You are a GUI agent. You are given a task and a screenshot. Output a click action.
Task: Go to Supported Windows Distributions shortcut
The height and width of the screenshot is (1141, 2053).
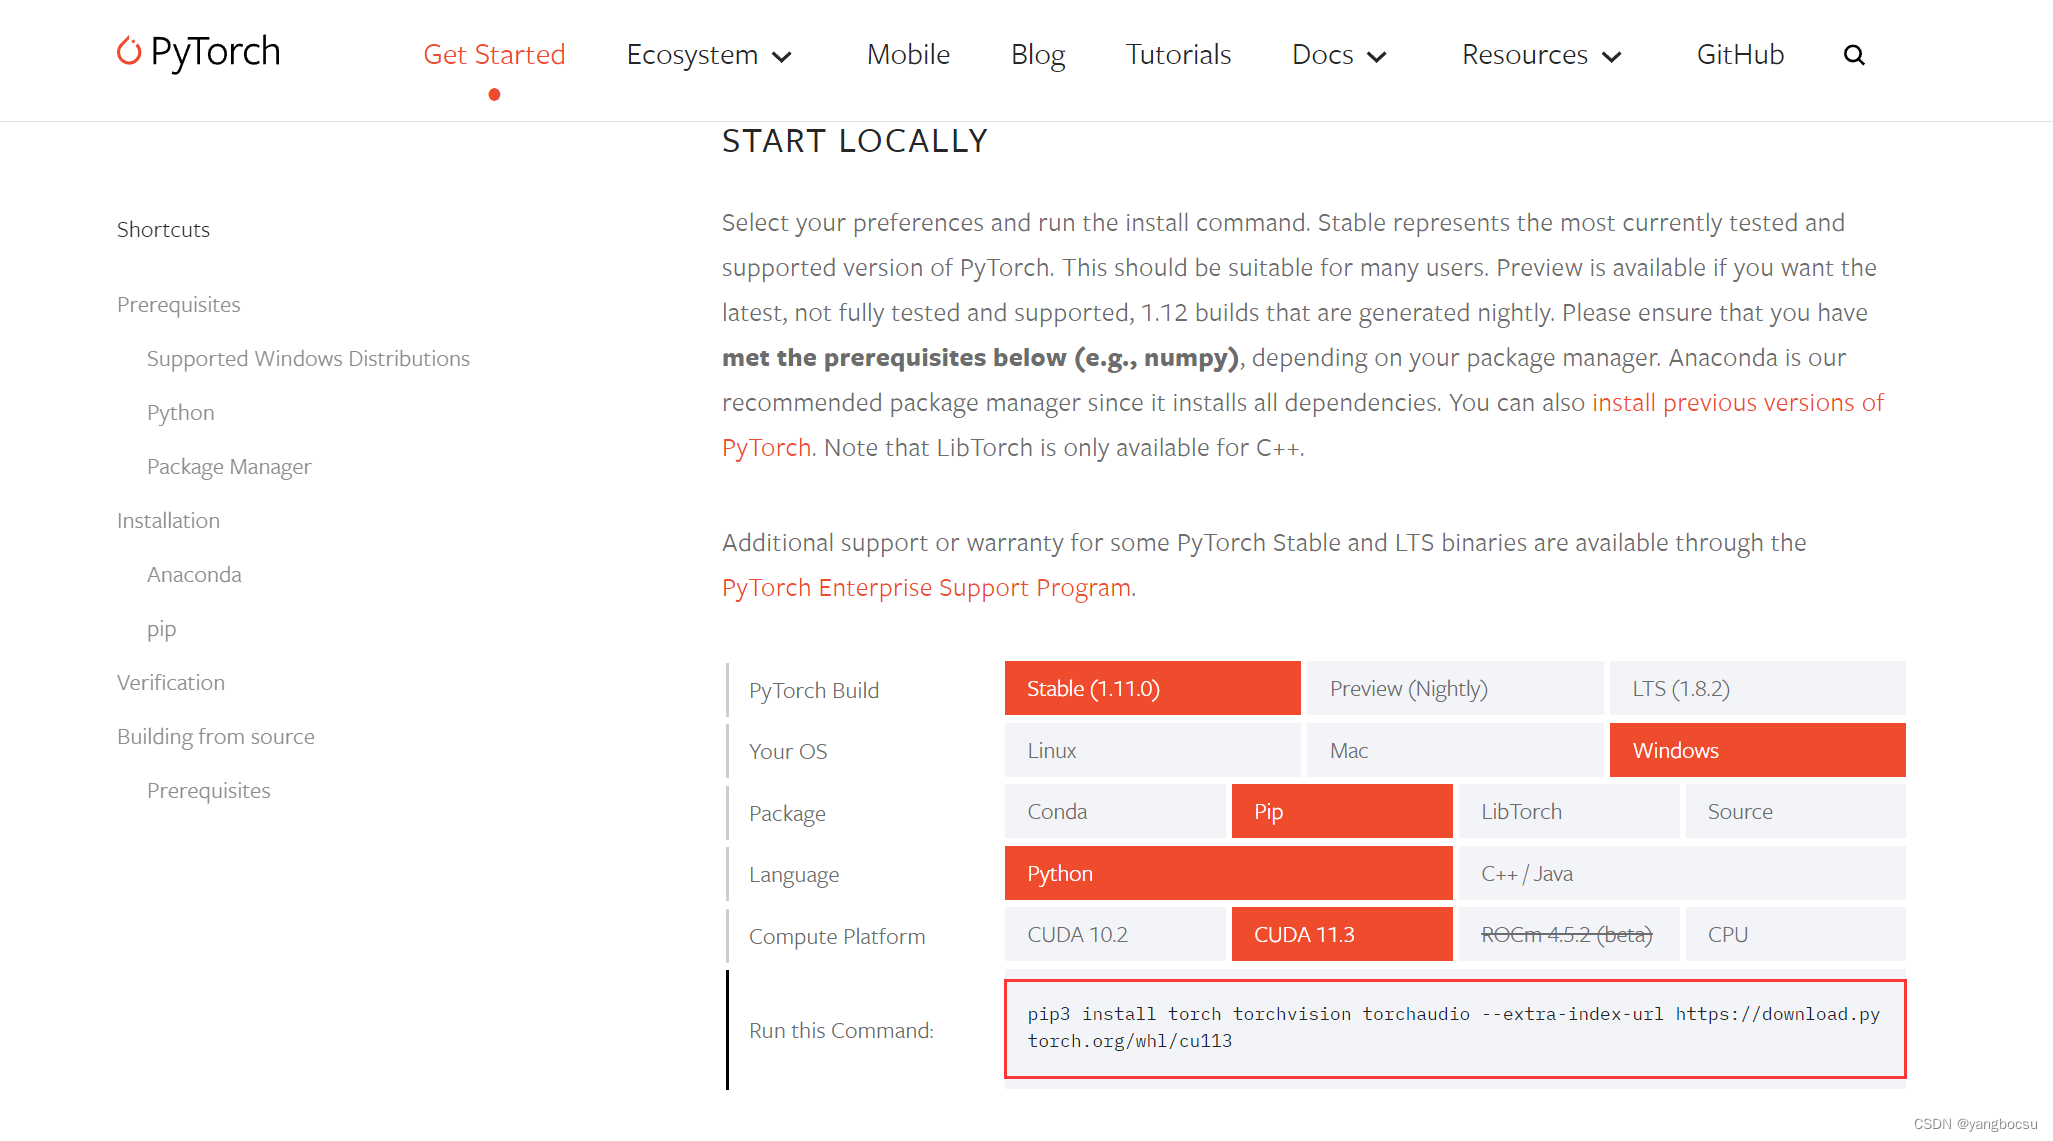[308, 359]
